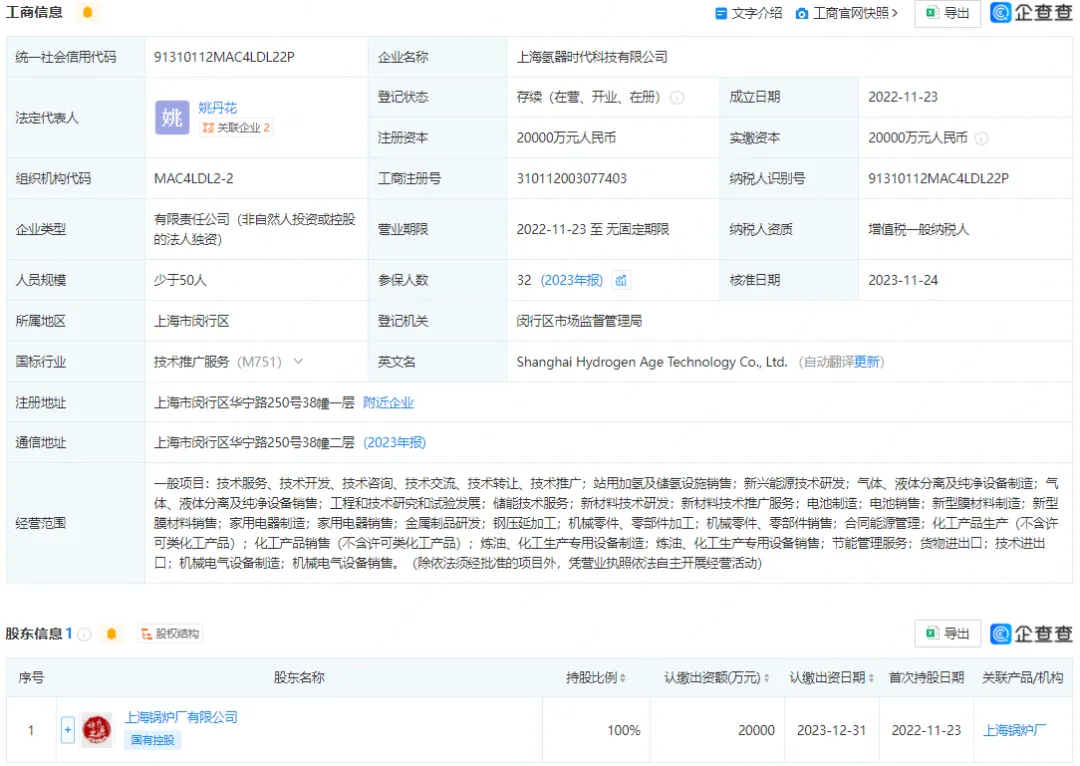Click the 首次持股日期 column header

[x=926, y=678]
